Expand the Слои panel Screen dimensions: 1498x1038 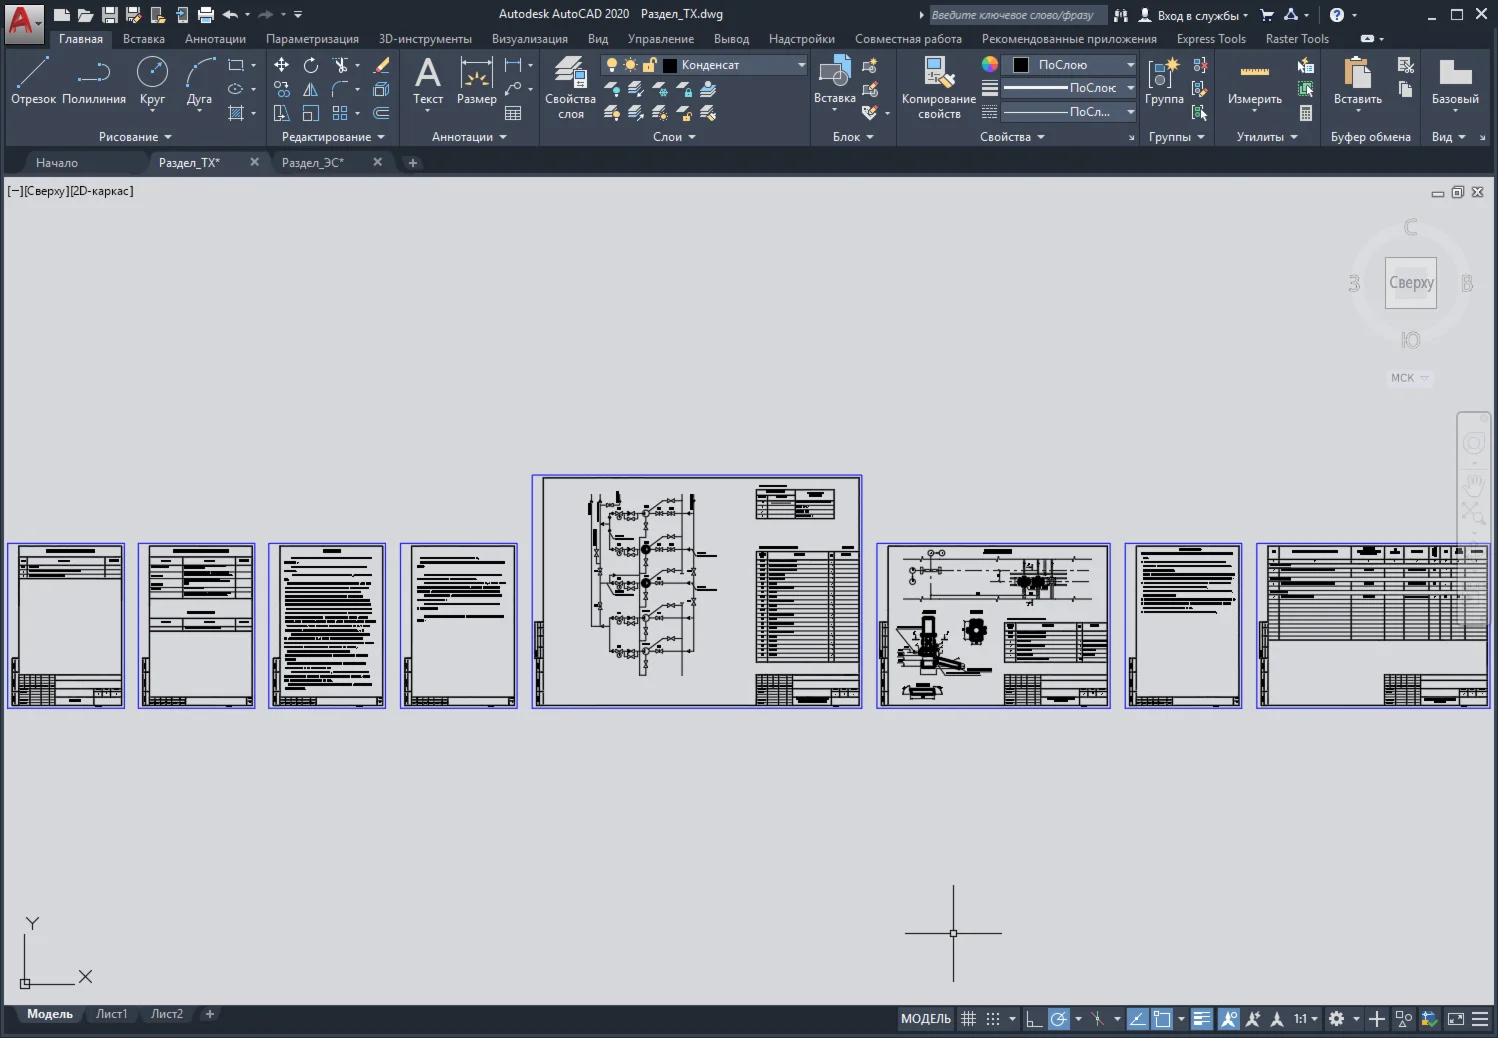674,137
